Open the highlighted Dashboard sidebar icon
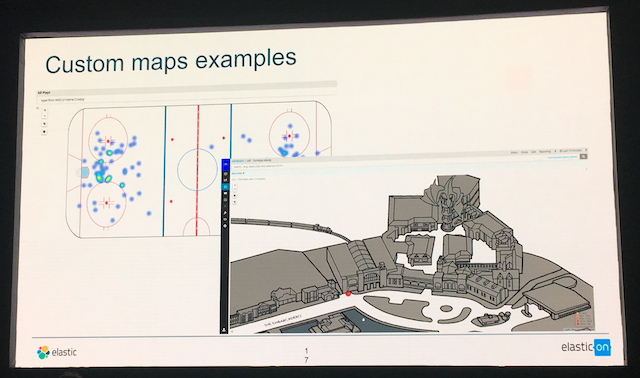This screenshot has height=378, width=640. [x=225, y=187]
